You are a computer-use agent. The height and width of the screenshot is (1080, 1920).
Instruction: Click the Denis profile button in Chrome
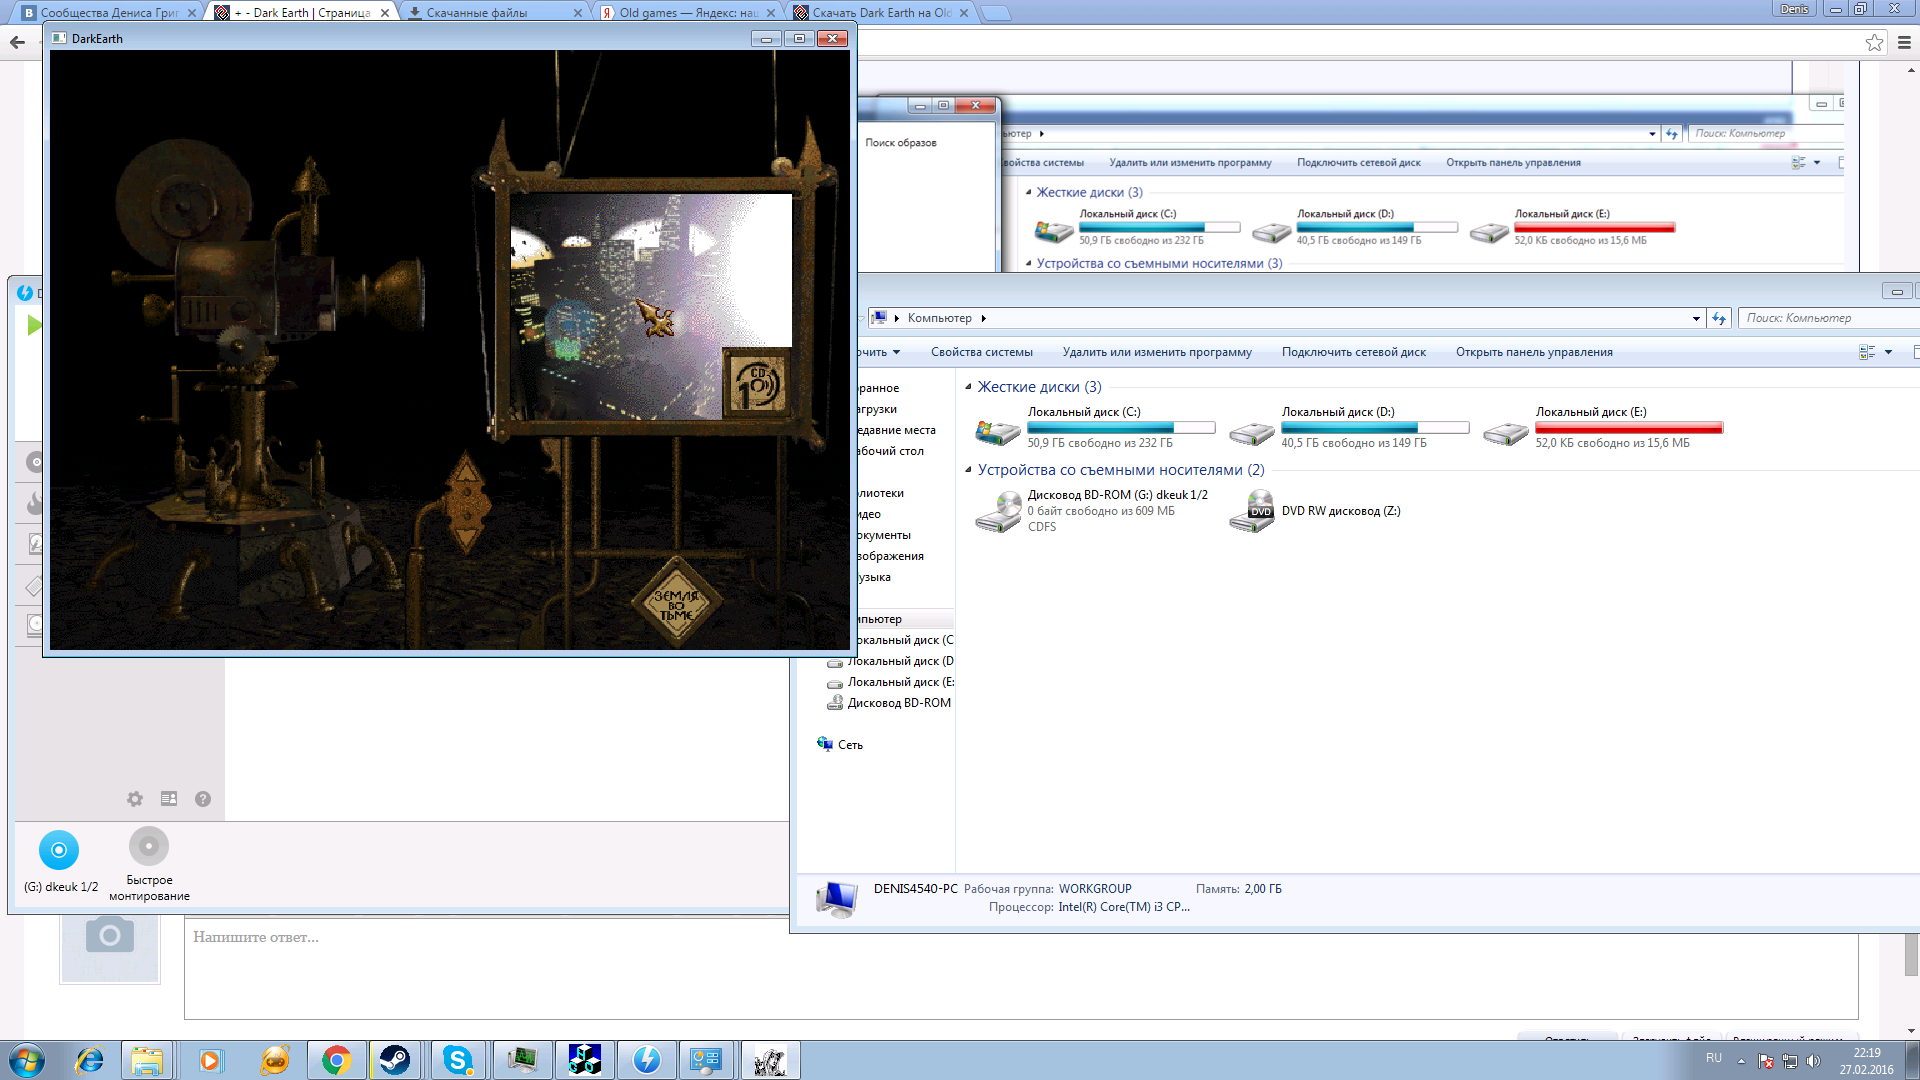[1795, 9]
